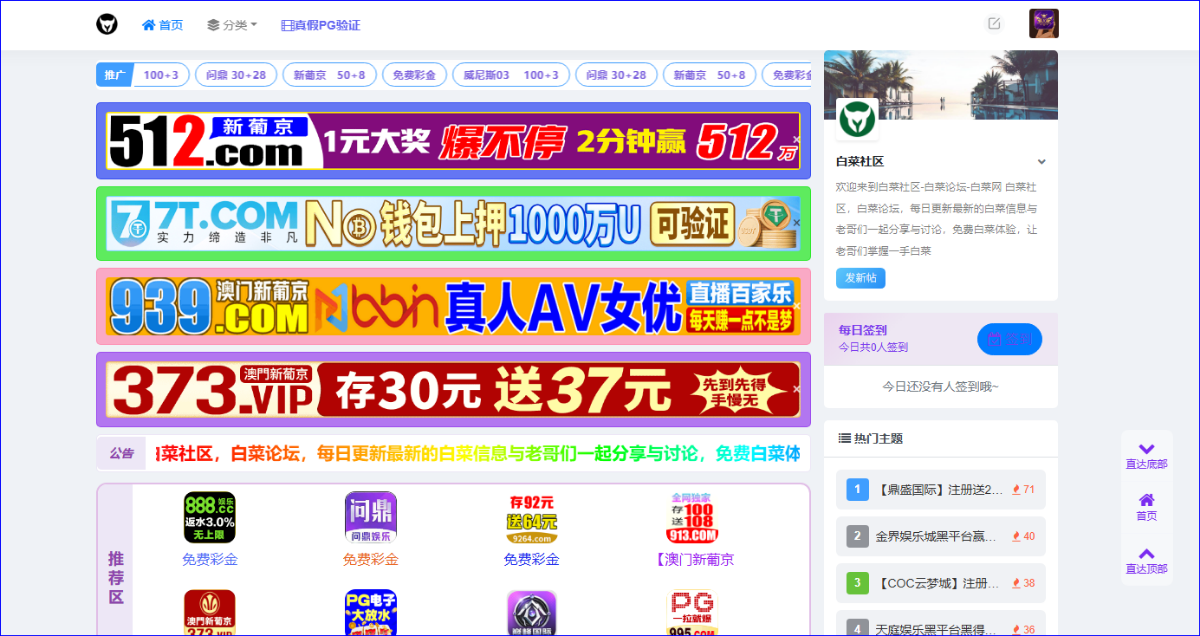This screenshot has height=636, width=1200.
Task: Click the 热门主题 list icon
Action: tap(844, 439)
